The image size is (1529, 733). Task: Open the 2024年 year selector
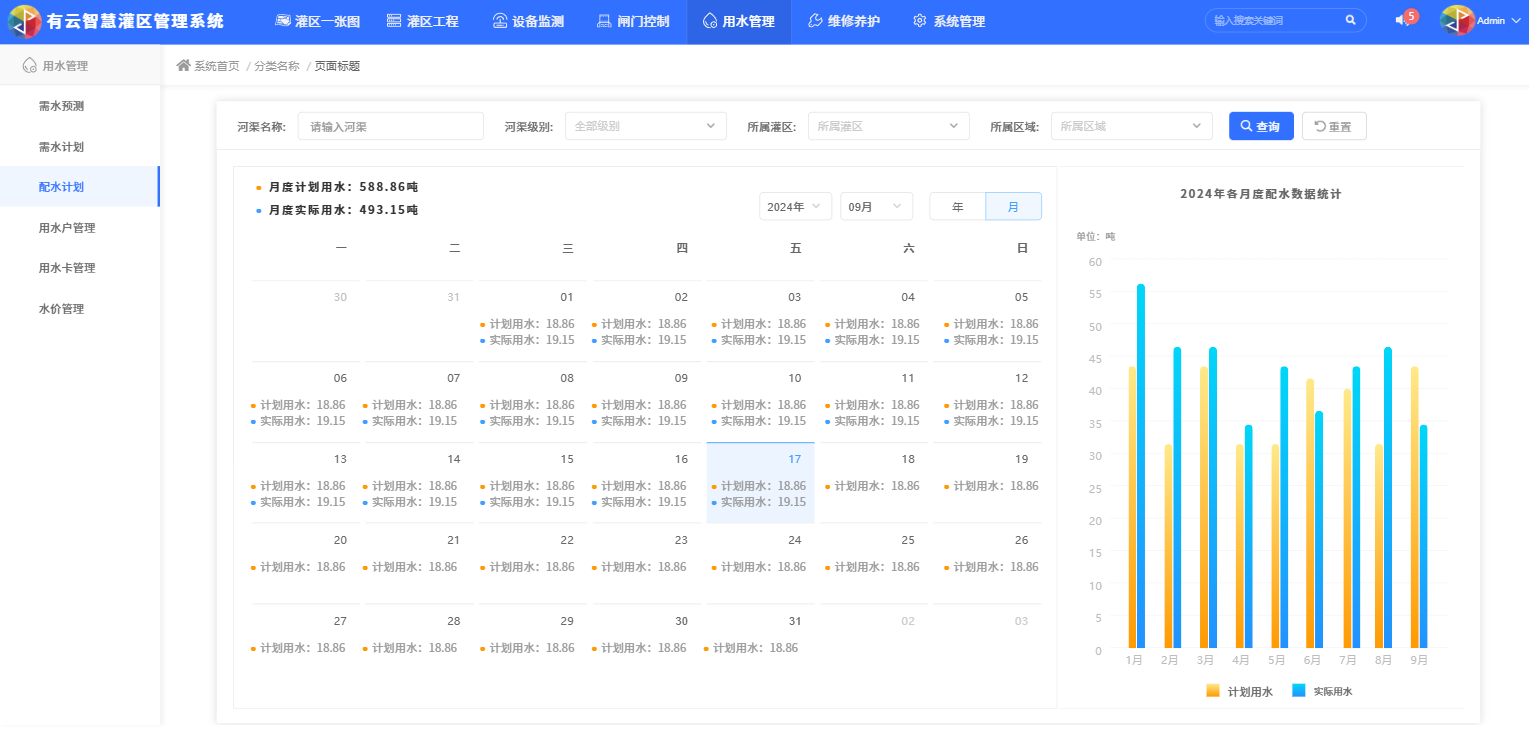795,206
